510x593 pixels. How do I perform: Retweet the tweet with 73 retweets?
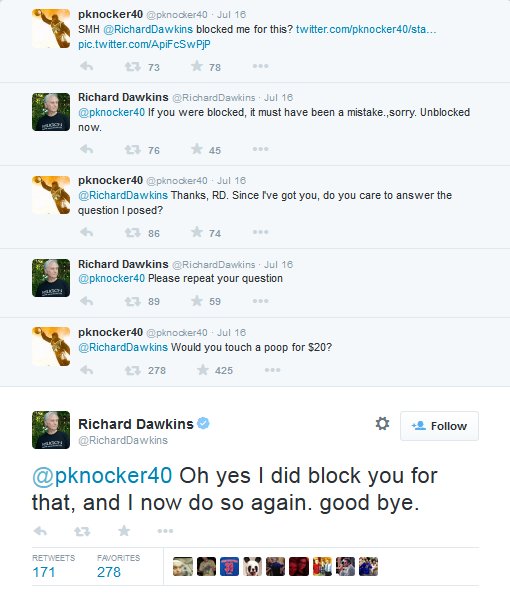tap(133, 67)
